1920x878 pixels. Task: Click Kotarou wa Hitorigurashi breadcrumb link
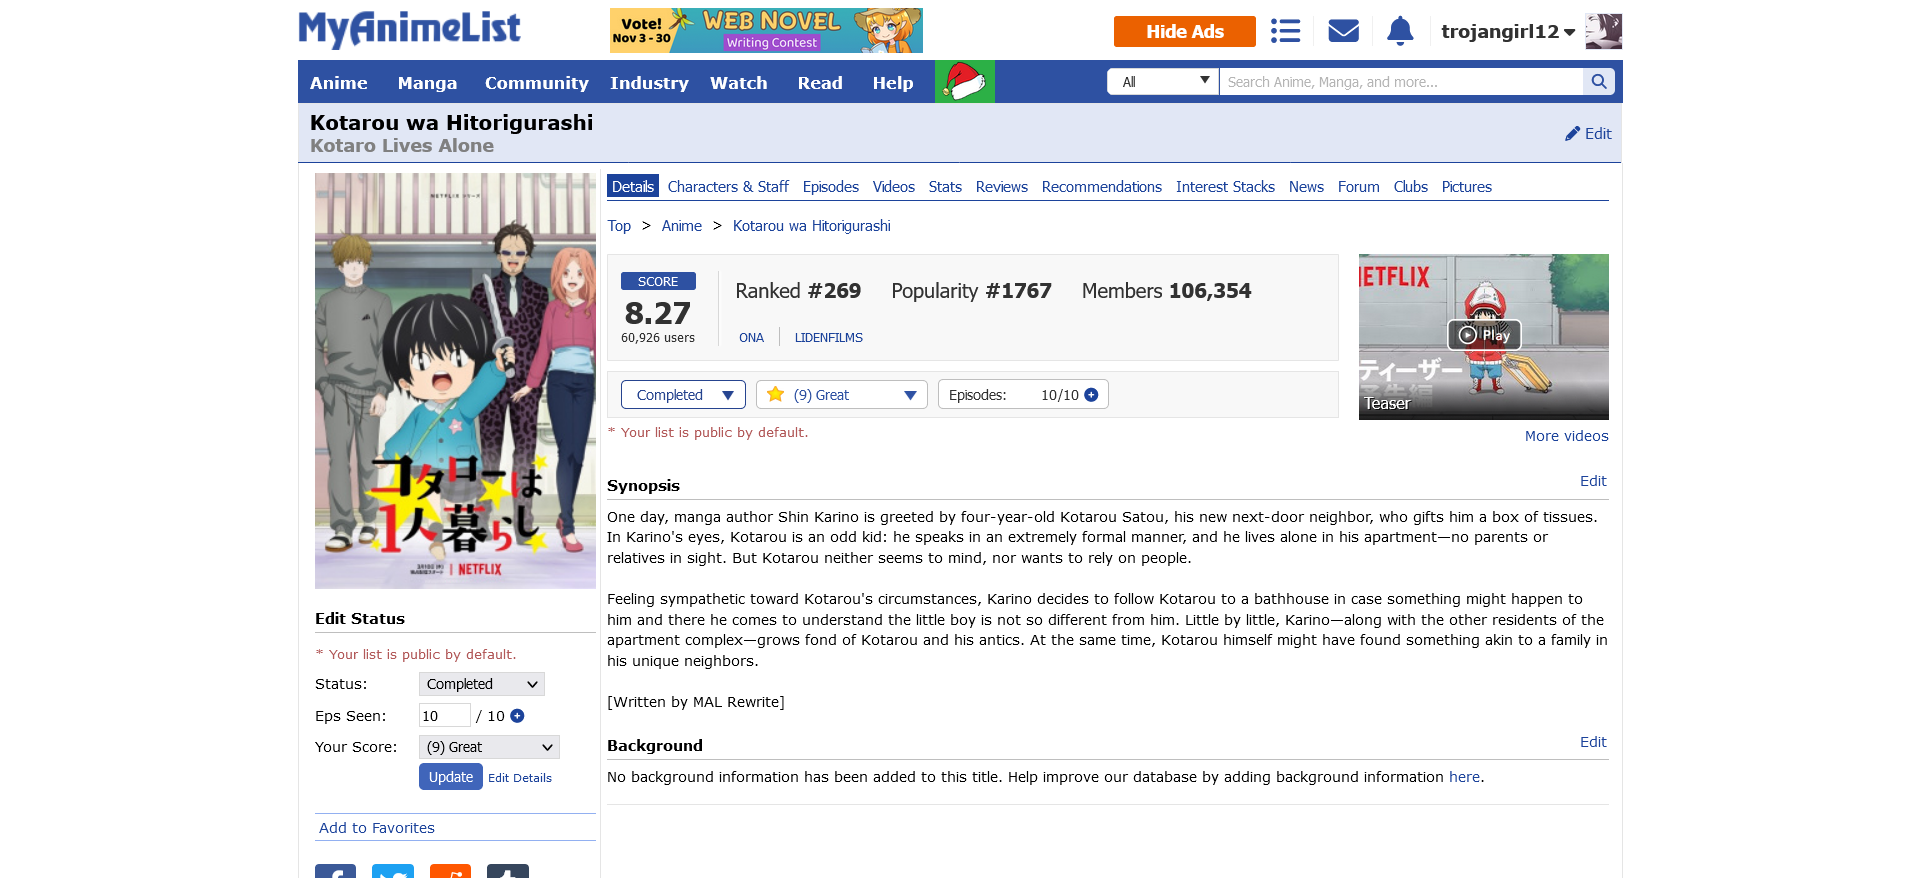click(812, 226)
